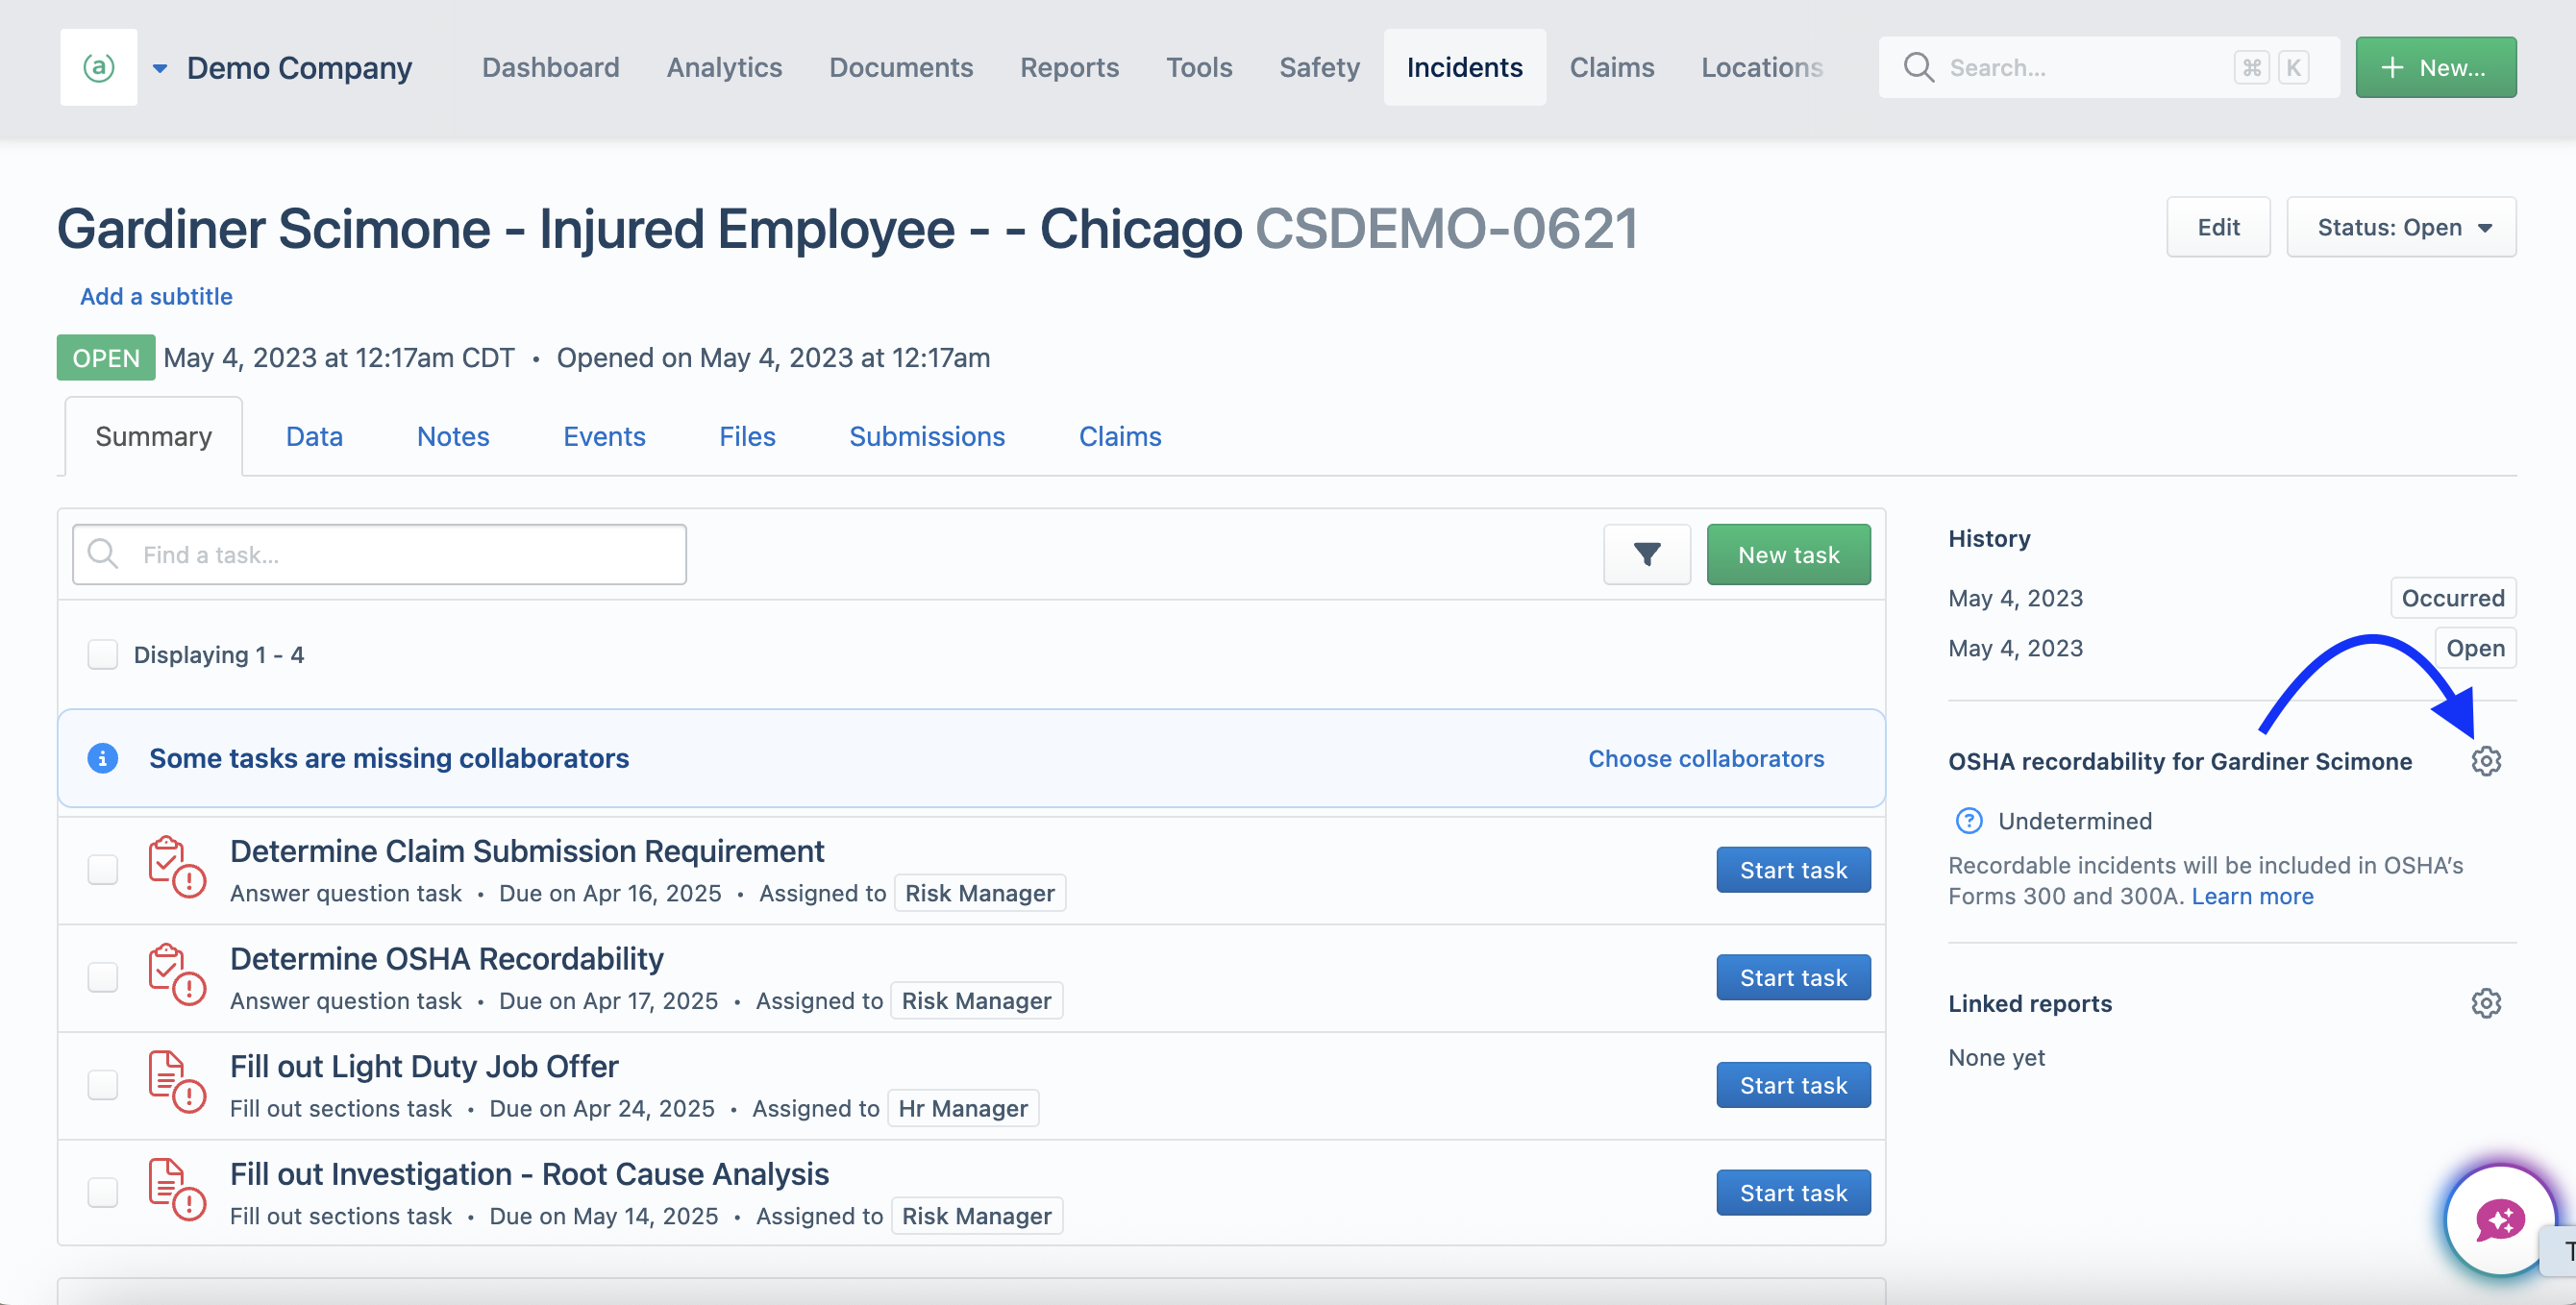Click Determine OSHA Recordability task icon
The height and width of the screenshot is (1305, 2576).
(x=176, y=976)
